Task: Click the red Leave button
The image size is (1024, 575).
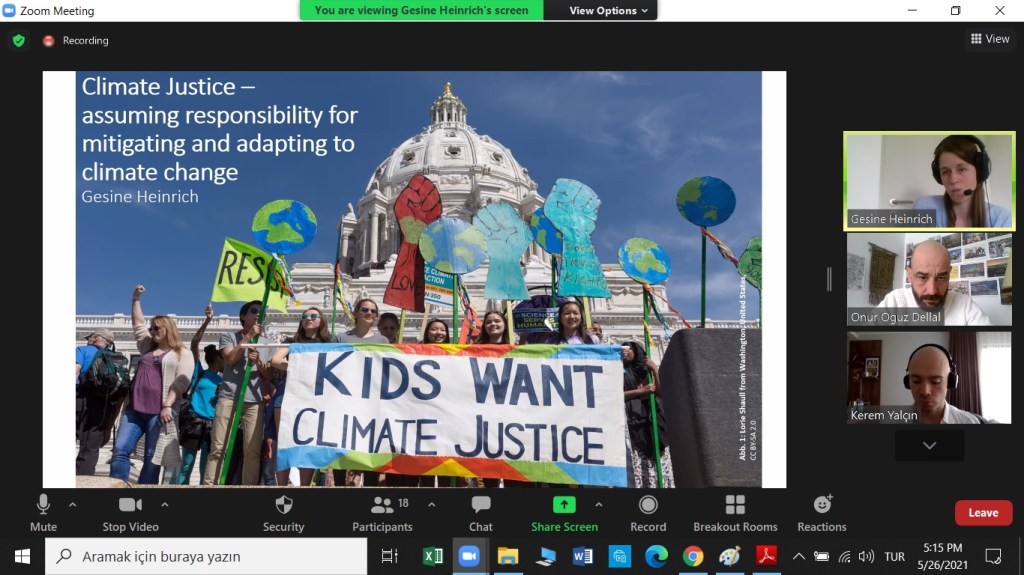Action: pyautogui.click(x=982, y=513)
